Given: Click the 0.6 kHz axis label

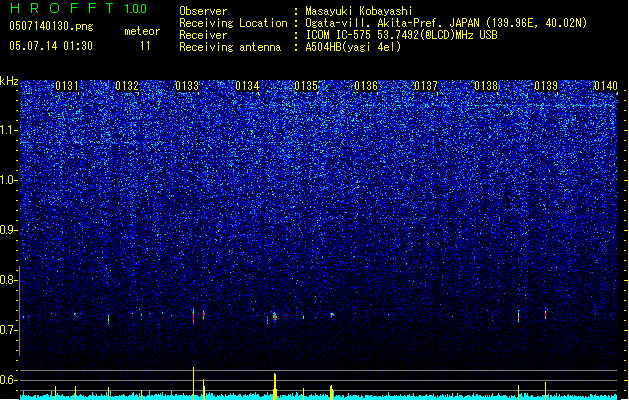Looking at the screenshot, I should [x=8, y=380].
